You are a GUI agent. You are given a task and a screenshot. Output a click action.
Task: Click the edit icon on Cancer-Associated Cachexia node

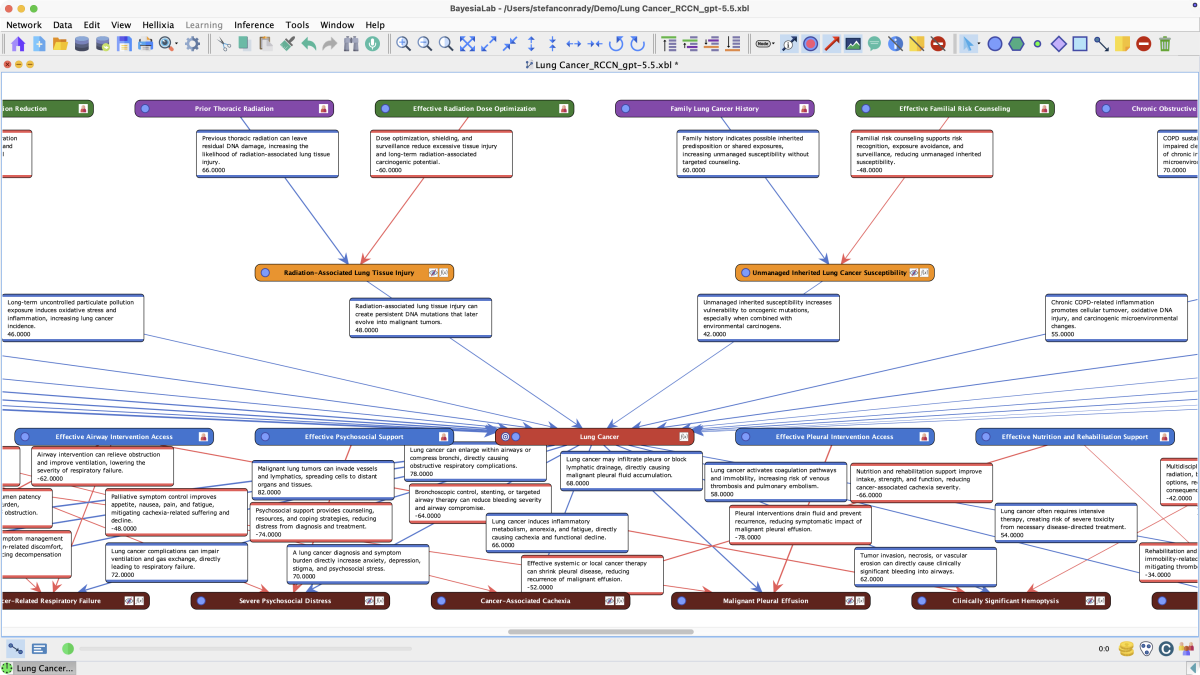pyautogui.click(x=609, y=601)
